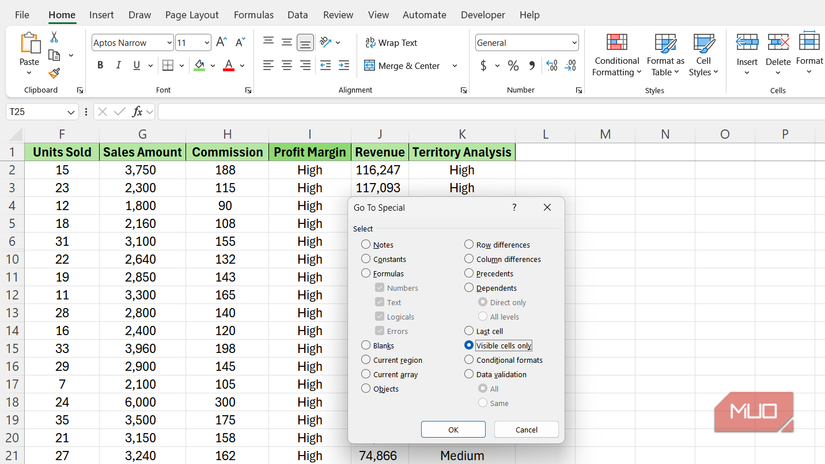Viewport: 825px width, 464px height.
Task: Apply Comma Style format
Action: [532, 66]
